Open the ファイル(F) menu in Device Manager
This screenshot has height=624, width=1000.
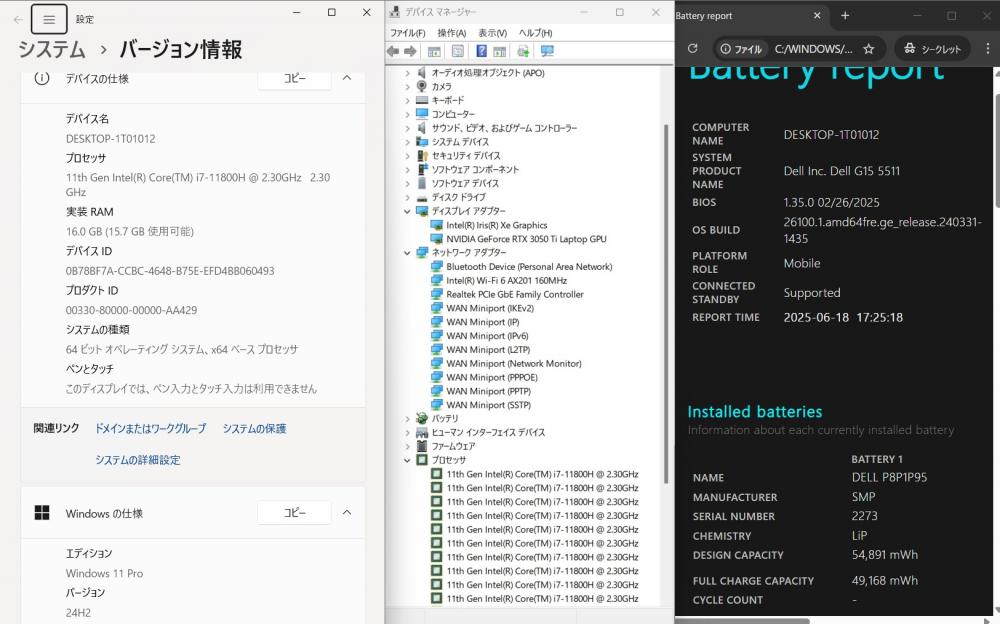click(x=408, y=33)
